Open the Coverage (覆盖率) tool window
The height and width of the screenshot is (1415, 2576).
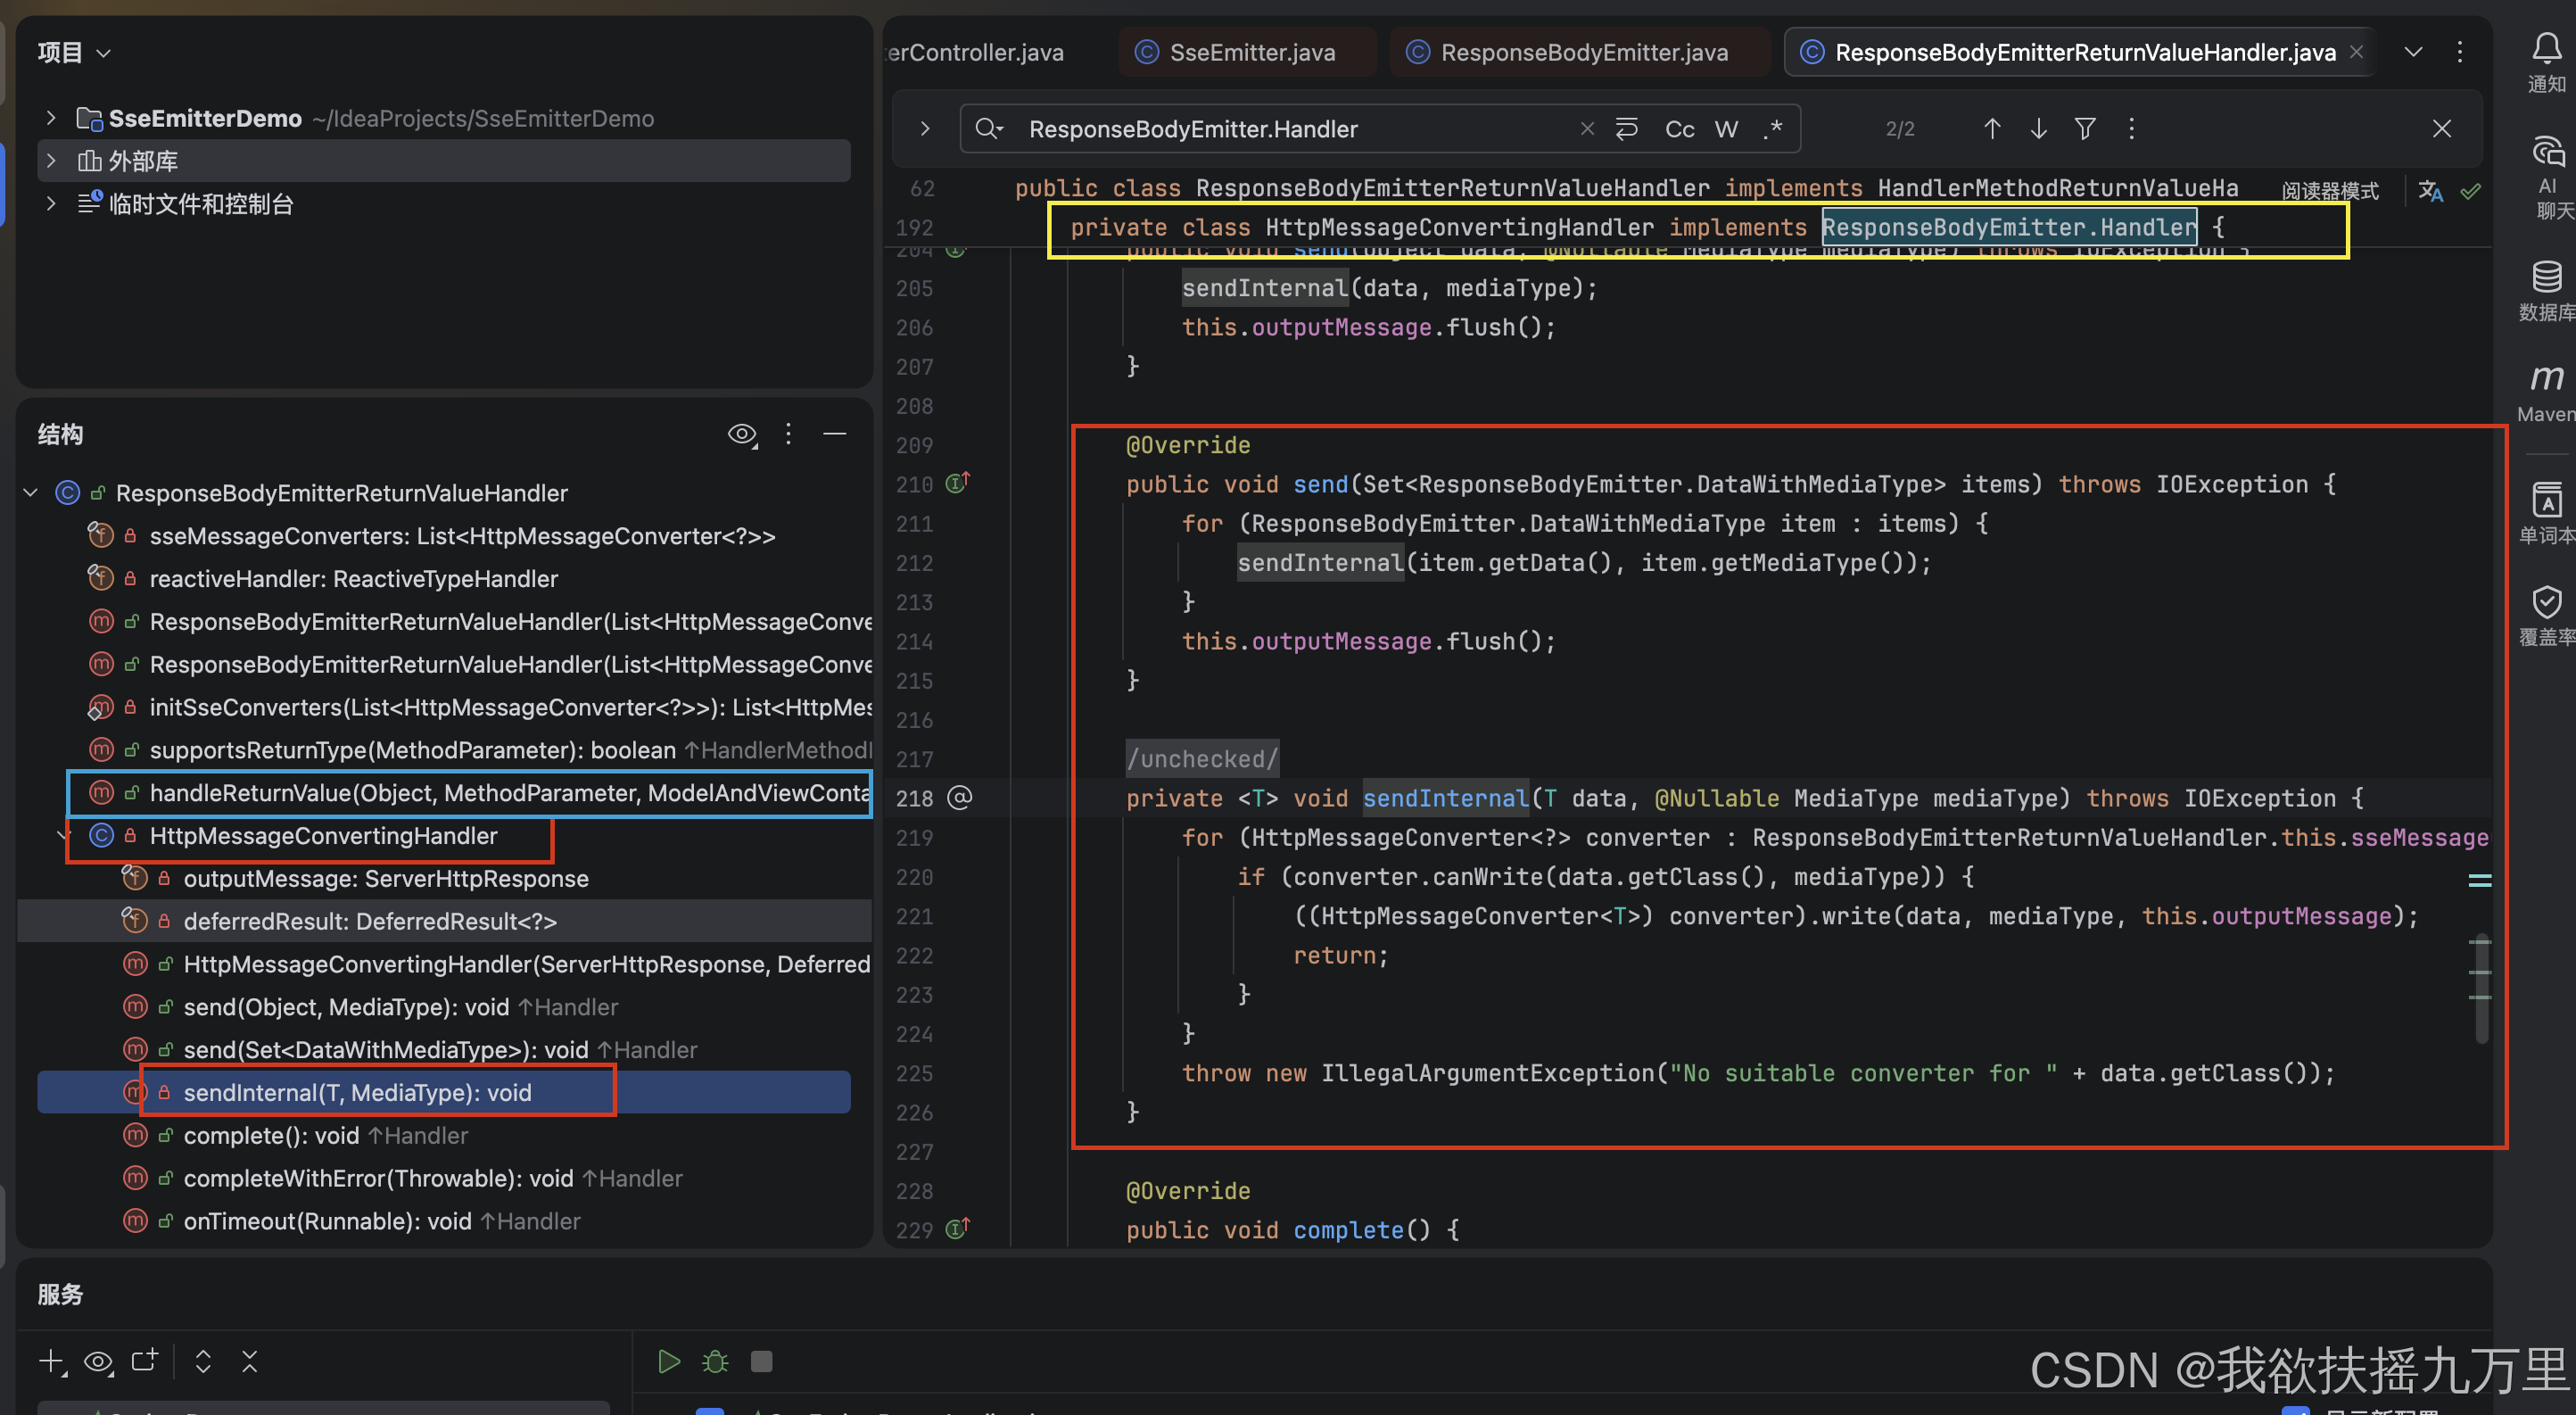(2546, 615)
